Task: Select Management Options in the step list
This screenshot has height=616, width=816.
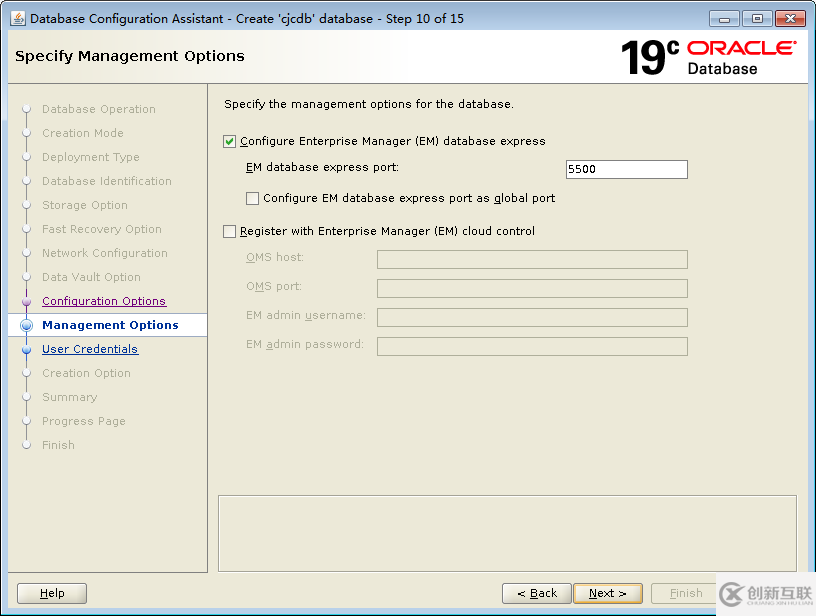Action: click(x=110, y=325)
